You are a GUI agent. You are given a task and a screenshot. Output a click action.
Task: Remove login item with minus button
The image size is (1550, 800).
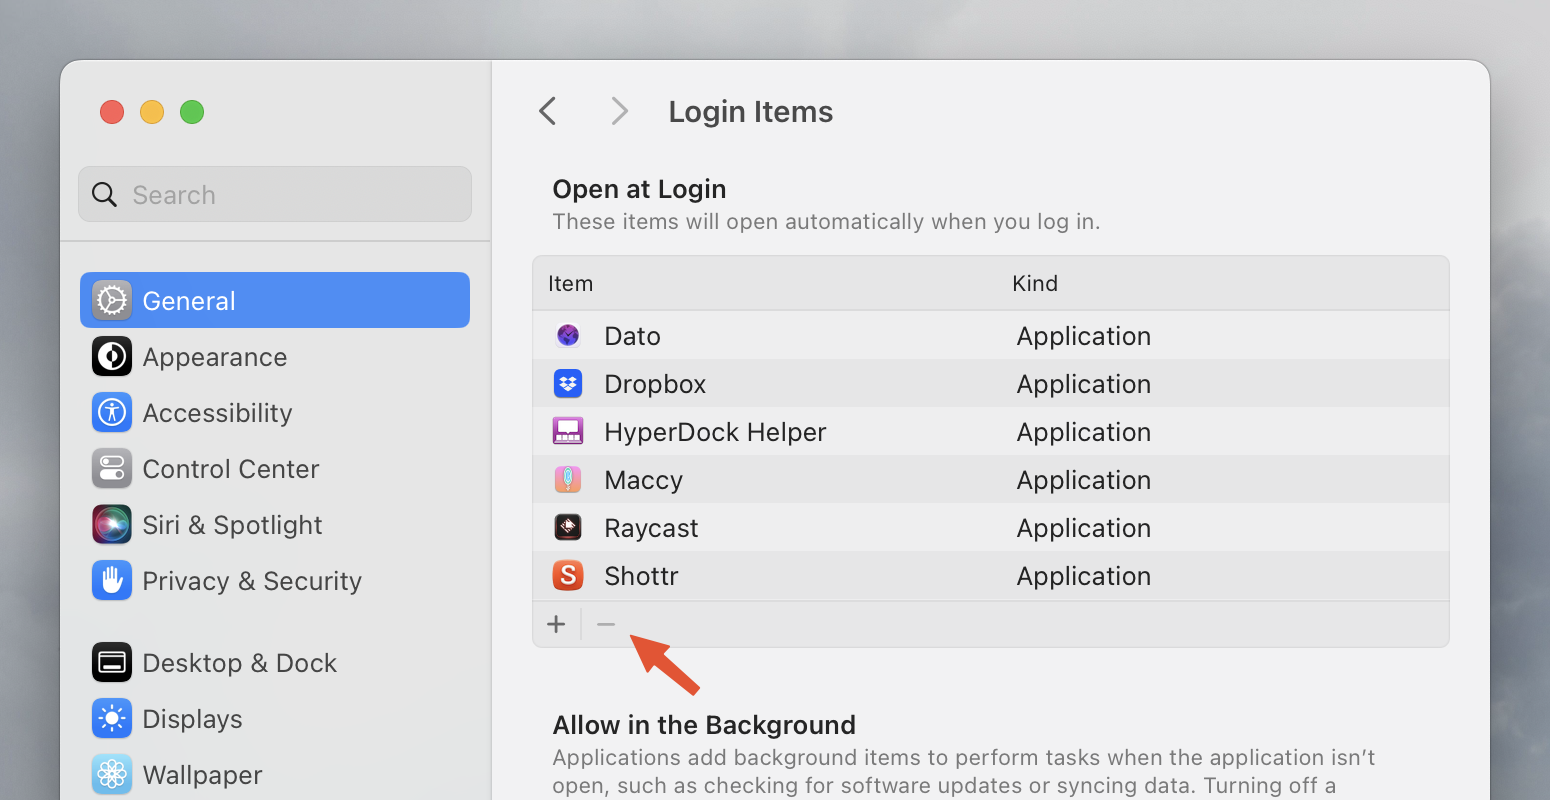pos(606,624)
